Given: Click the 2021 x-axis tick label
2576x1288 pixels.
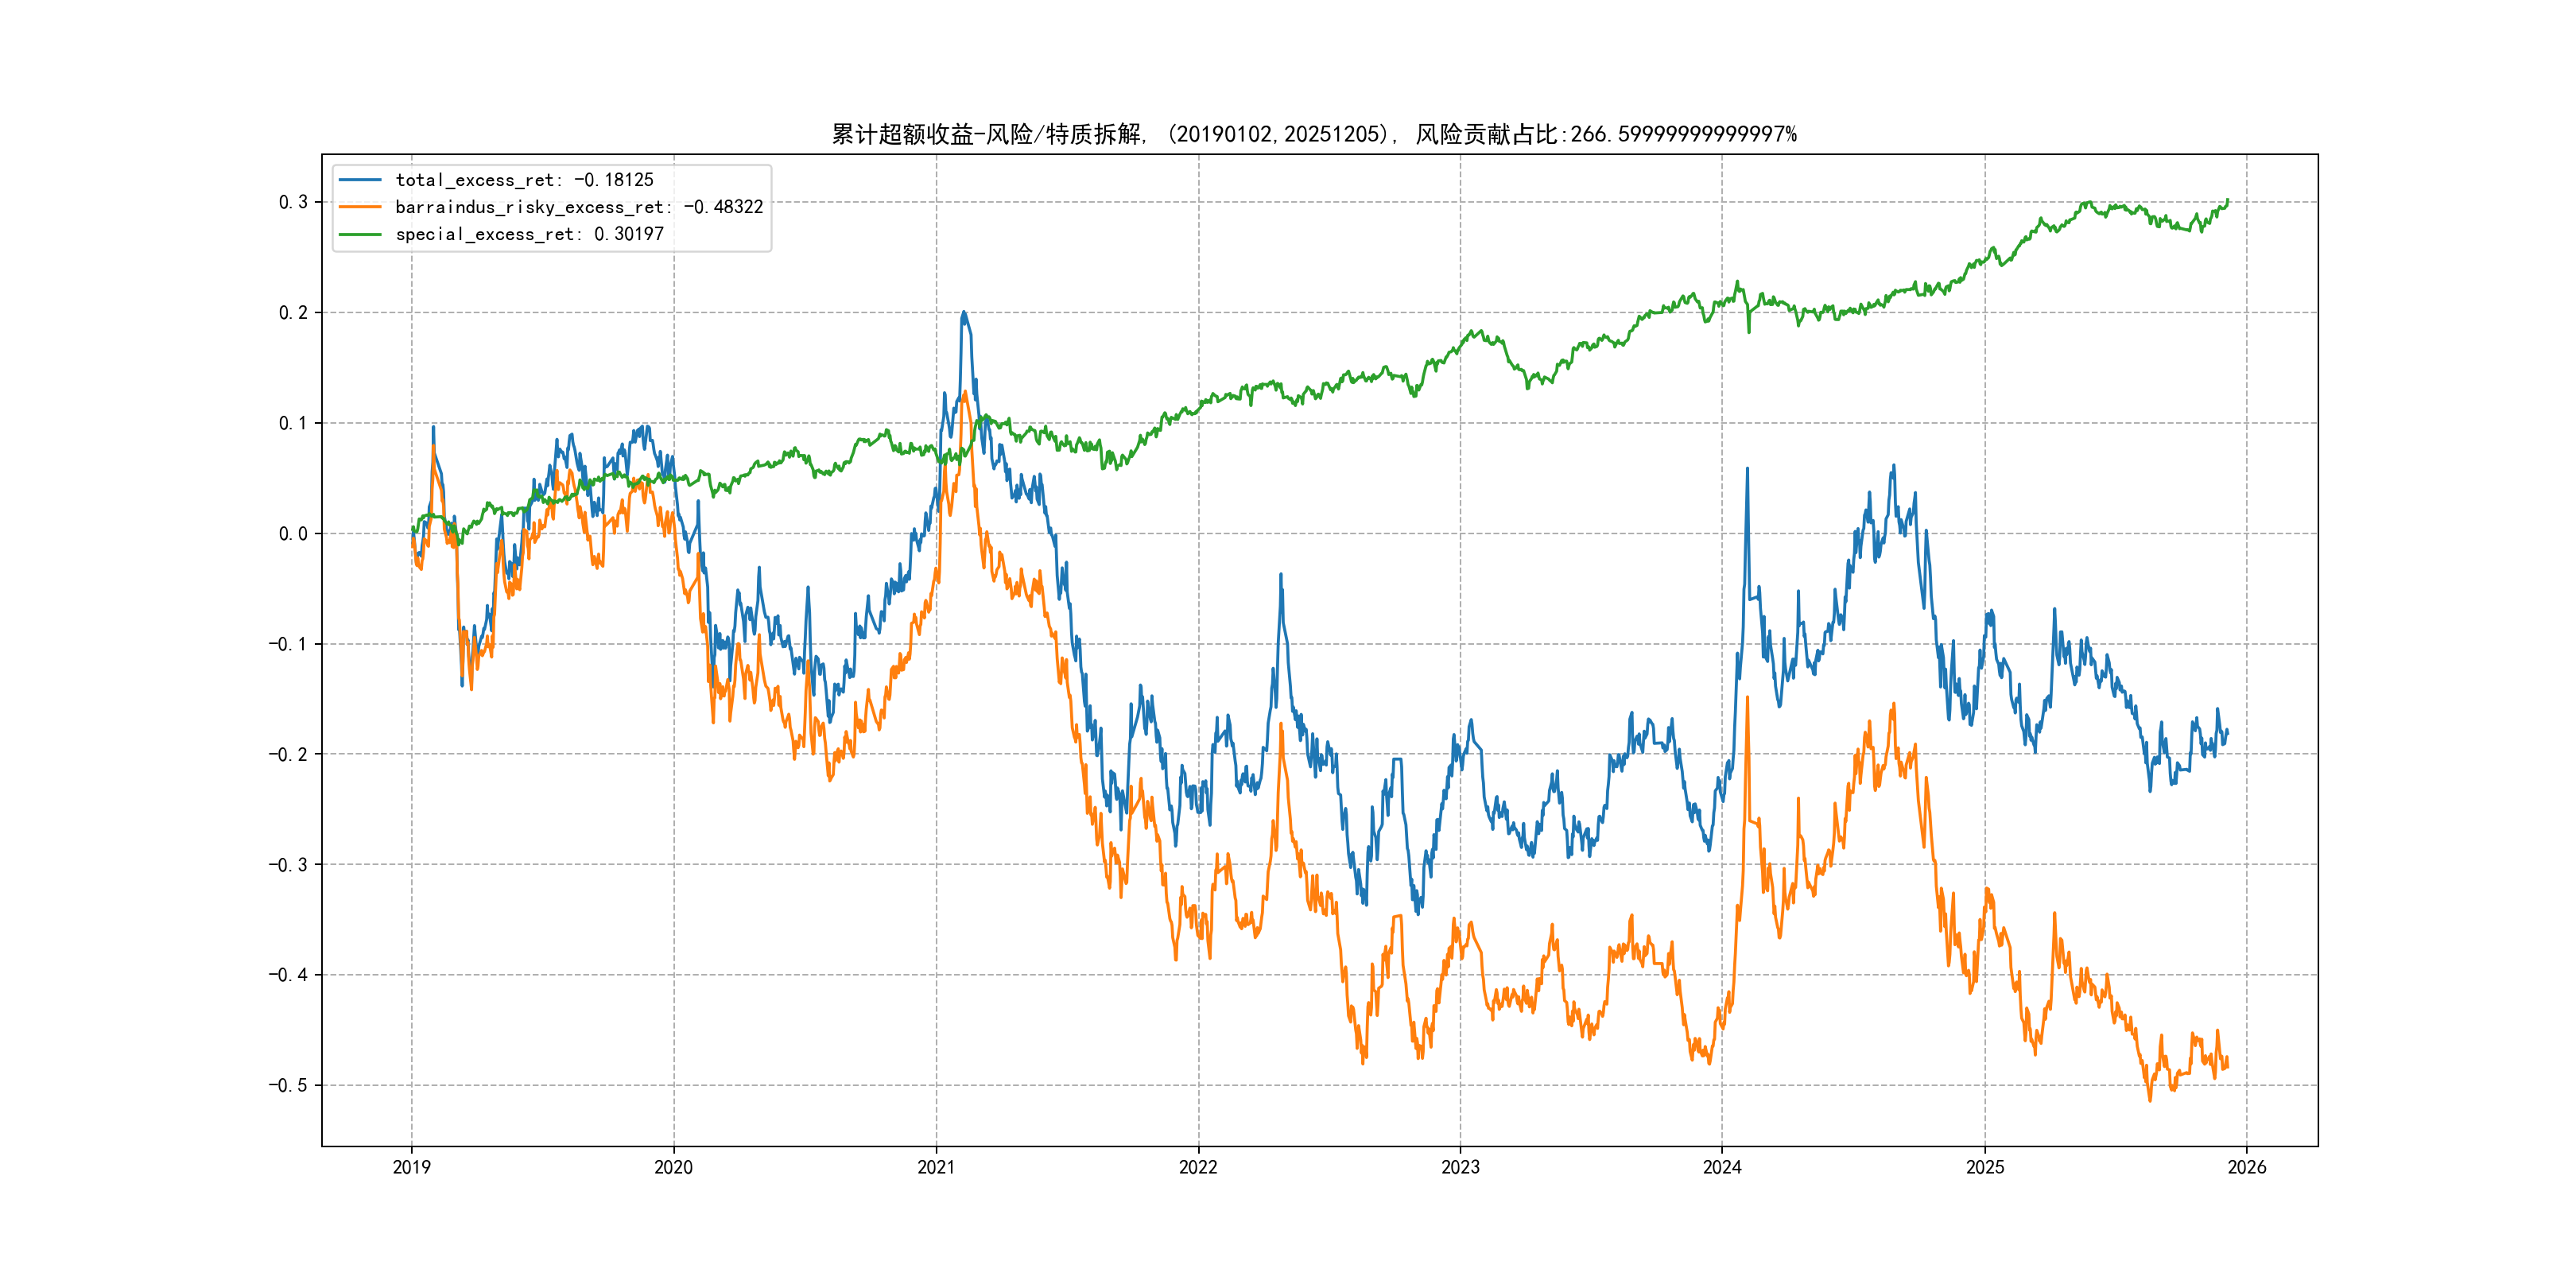Looking at the screenshot, I should tap(936, 1167).
